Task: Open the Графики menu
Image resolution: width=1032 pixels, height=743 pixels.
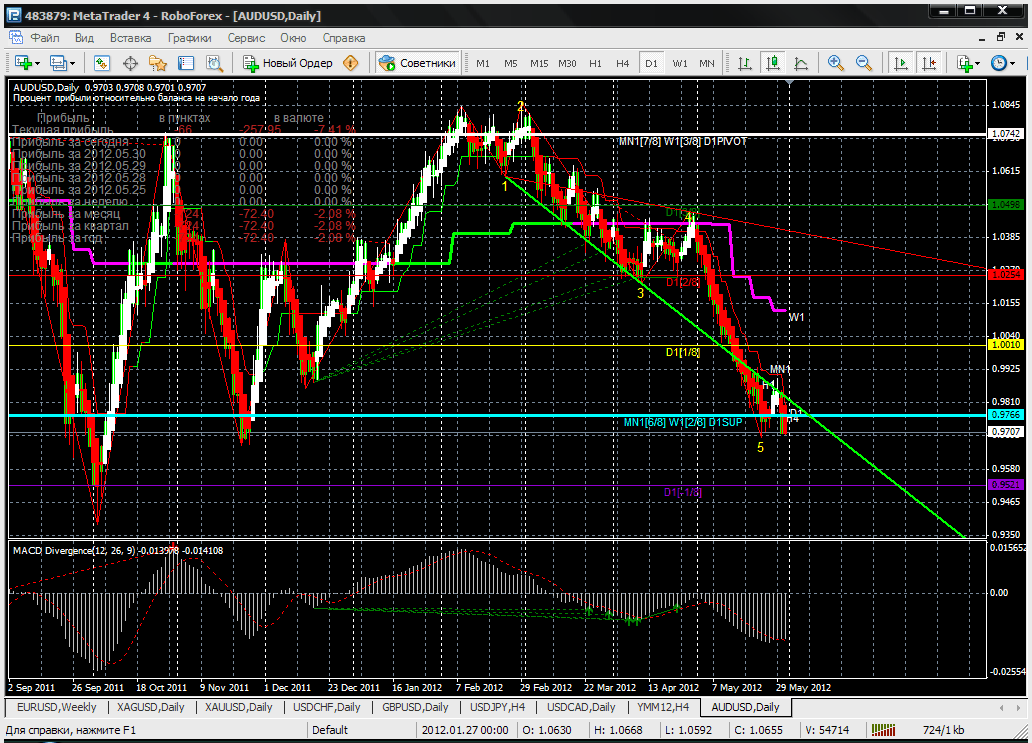Action: (x=190, y=38)
